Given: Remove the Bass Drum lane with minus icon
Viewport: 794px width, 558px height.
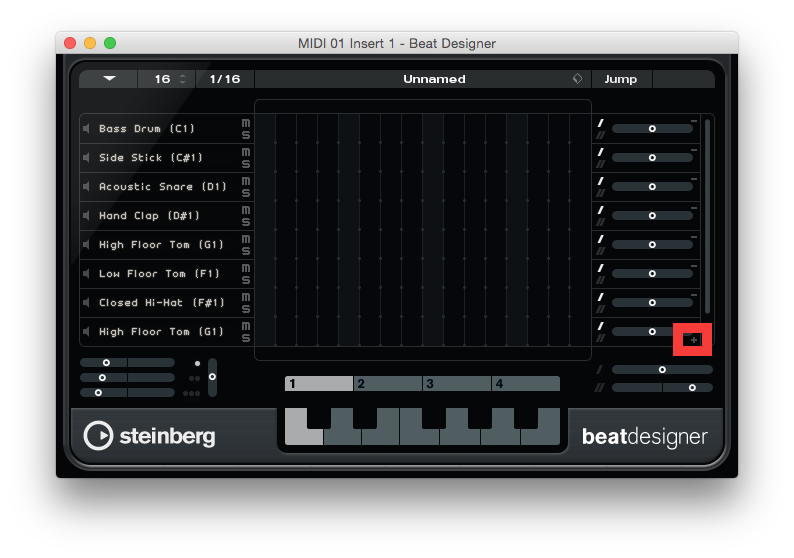Looking at the screenshot, I should (x=694, y=121).
